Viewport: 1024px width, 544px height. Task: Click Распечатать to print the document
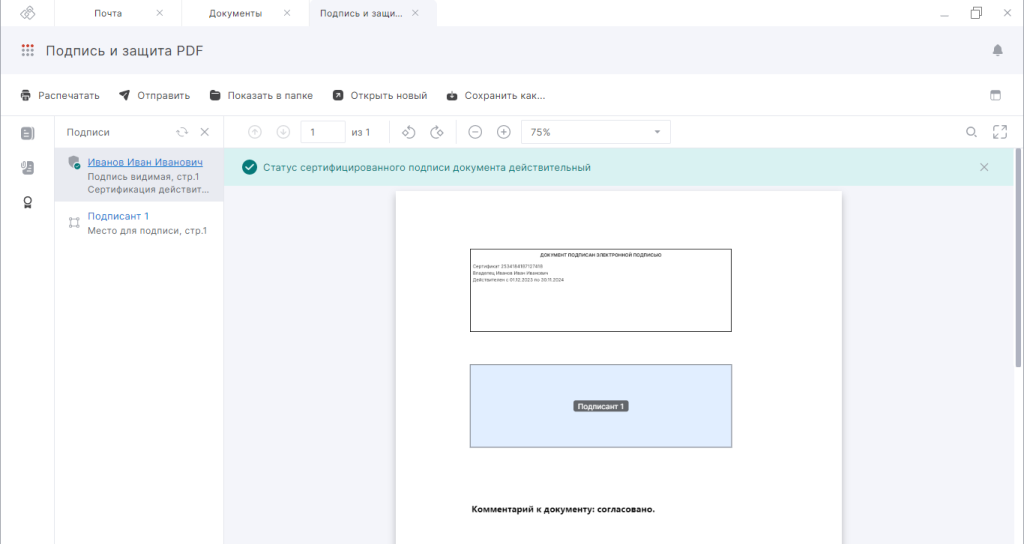(x=59, y=95)
